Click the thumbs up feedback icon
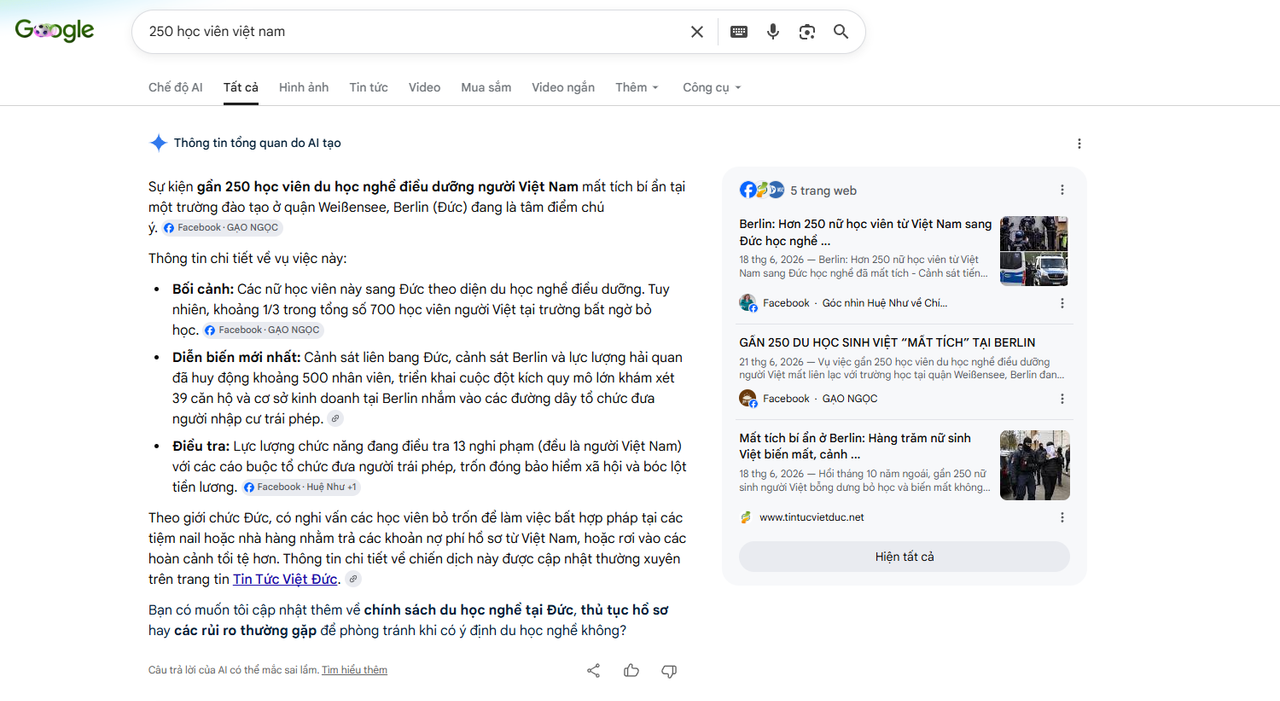This screenshot has width=1280, height=701. click(631, 670)
